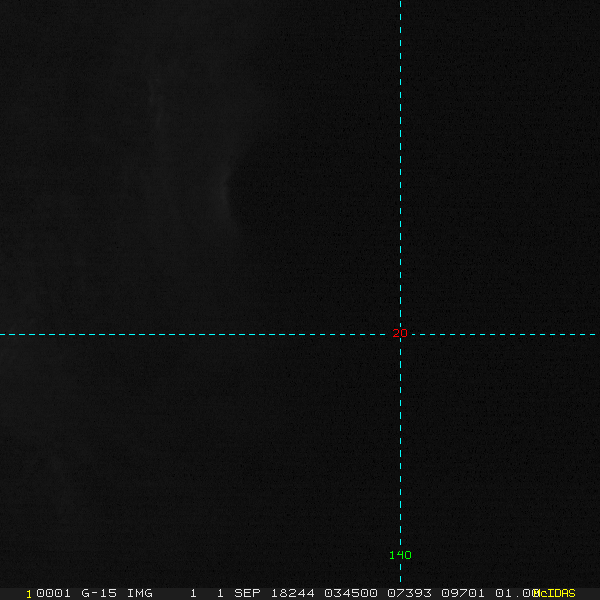
Task: Click the dashed latitude line left of center
Action: (200, 334)
